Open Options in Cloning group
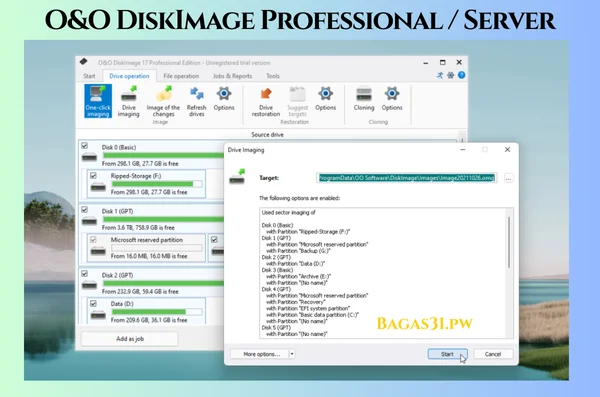The width and height of the screenshot is (600, 397). [392, 99]
